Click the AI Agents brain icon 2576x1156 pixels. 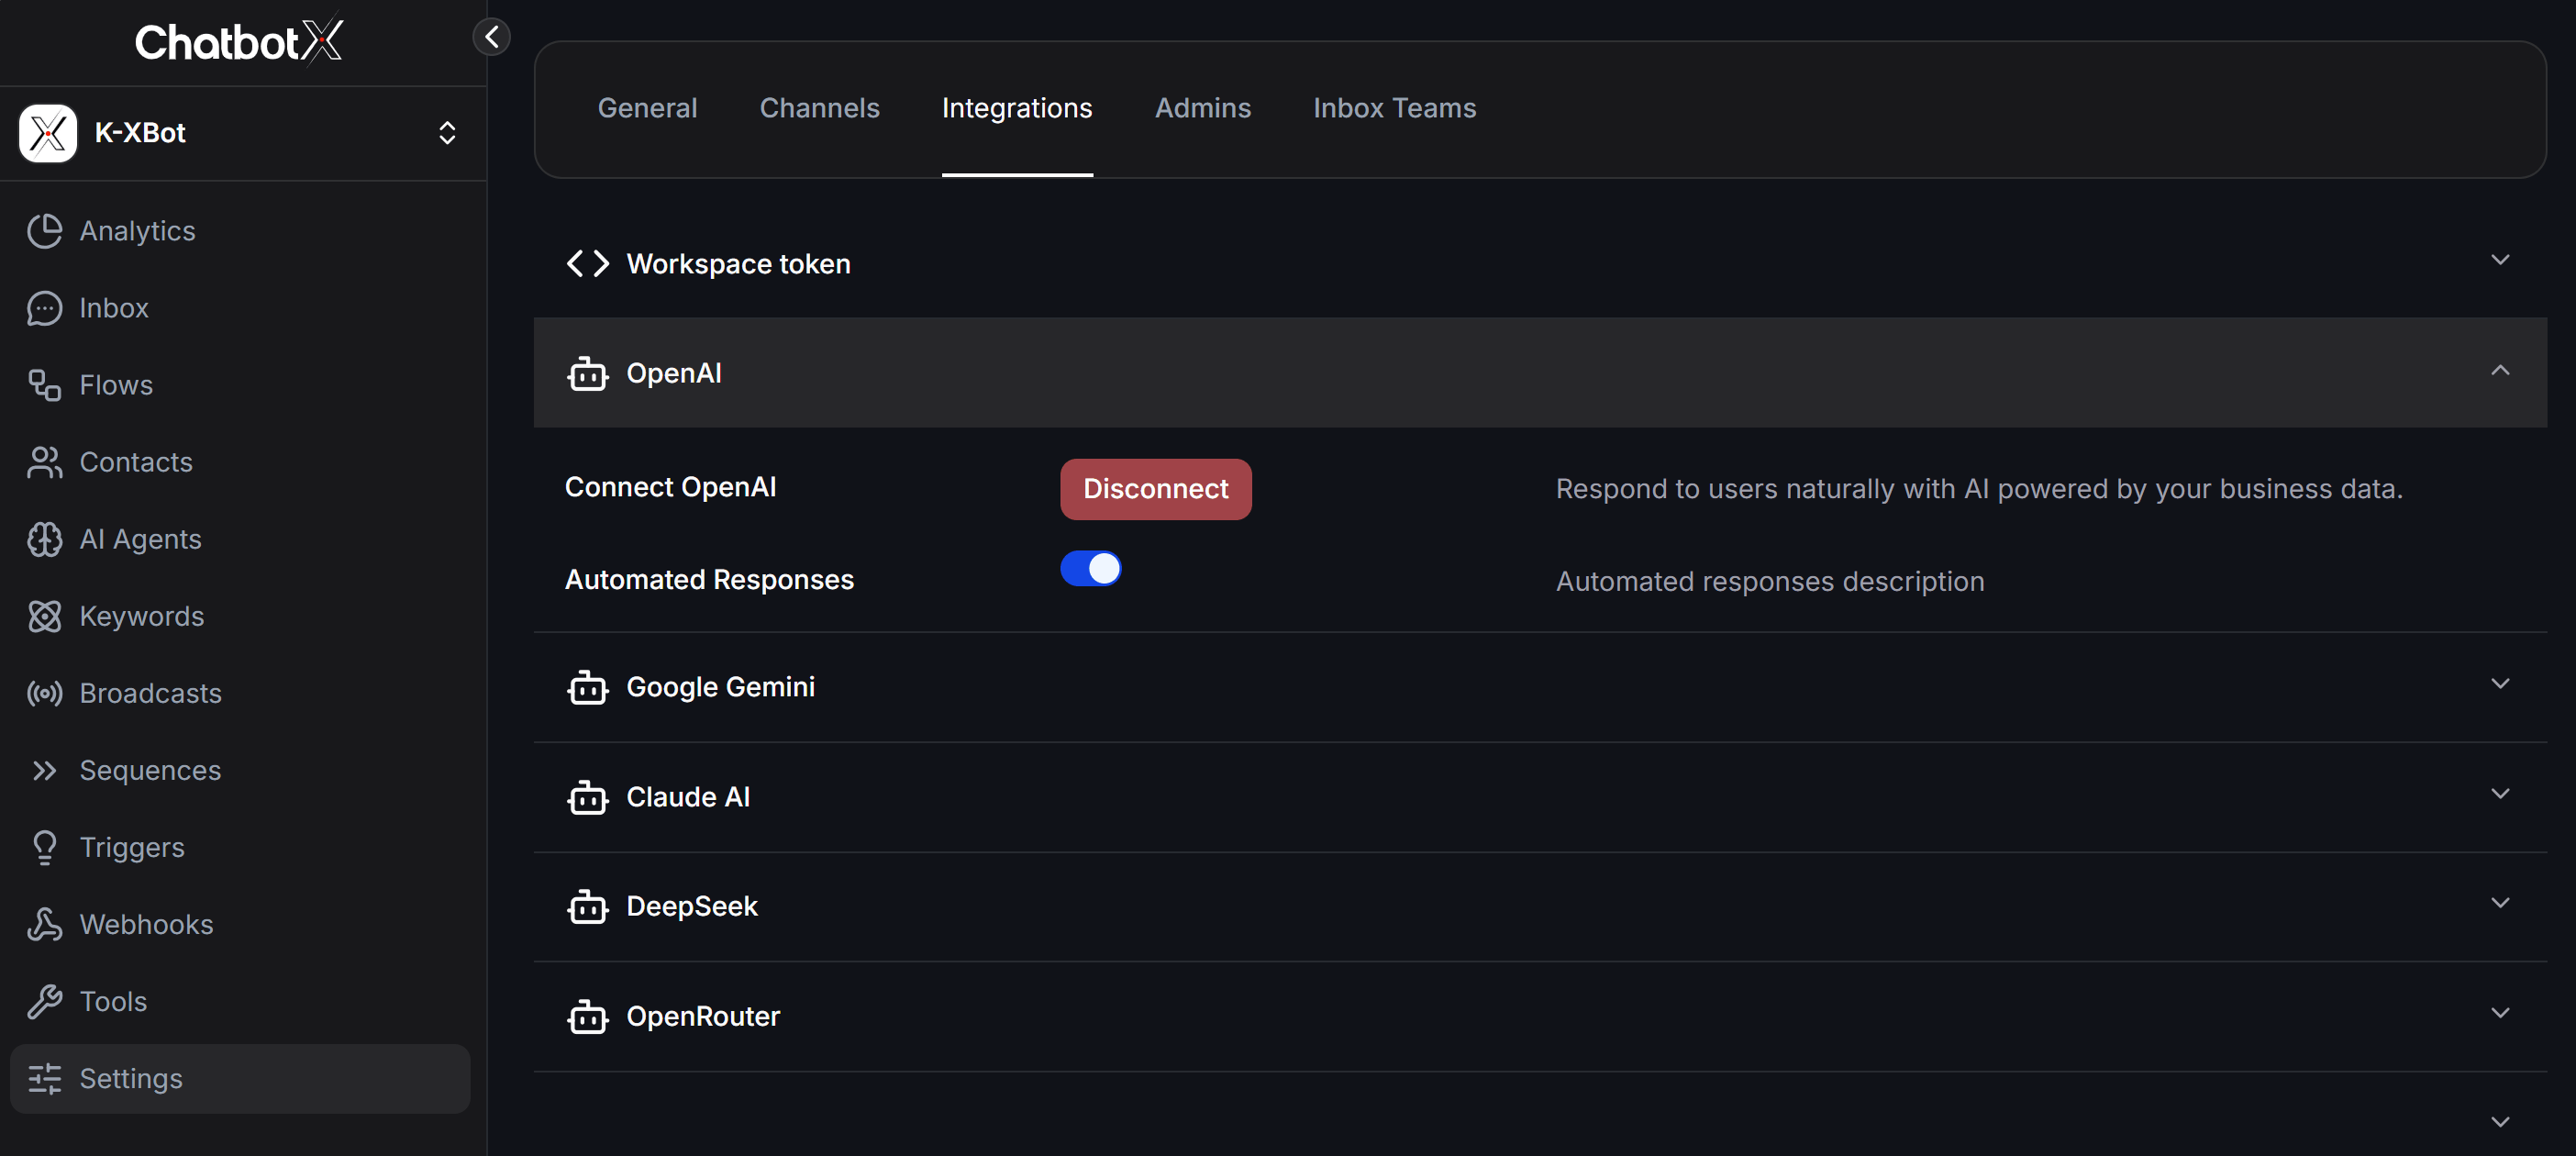[44, 539]
